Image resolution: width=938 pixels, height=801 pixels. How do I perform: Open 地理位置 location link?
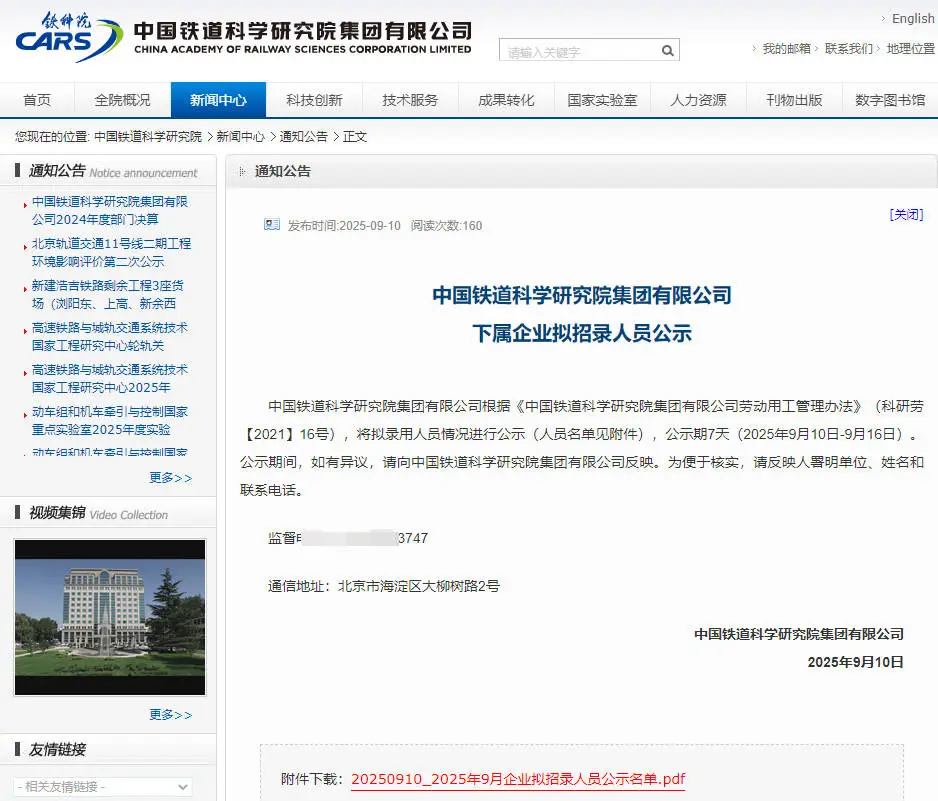point(910,48)
